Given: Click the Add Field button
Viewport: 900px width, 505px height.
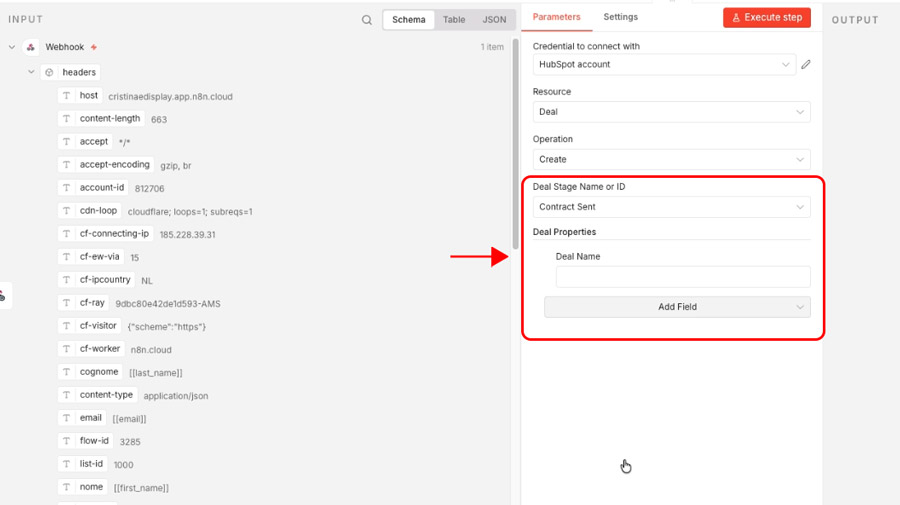Looking at the screenshot, I should (x=677, y=307).
